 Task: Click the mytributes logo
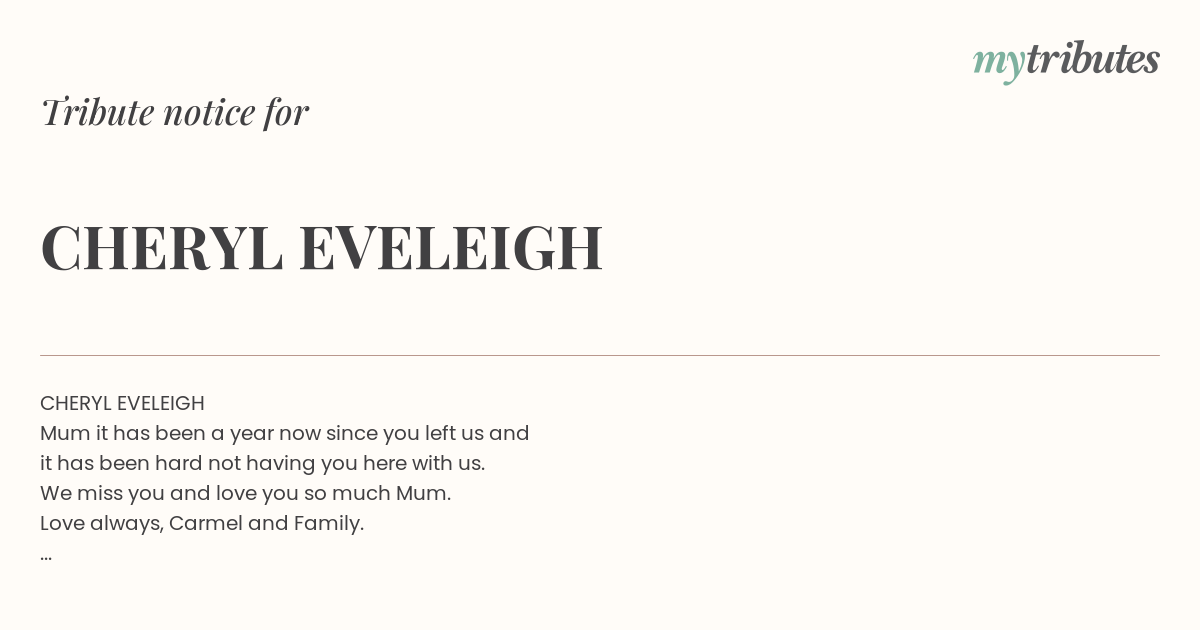pos(1066,62)
